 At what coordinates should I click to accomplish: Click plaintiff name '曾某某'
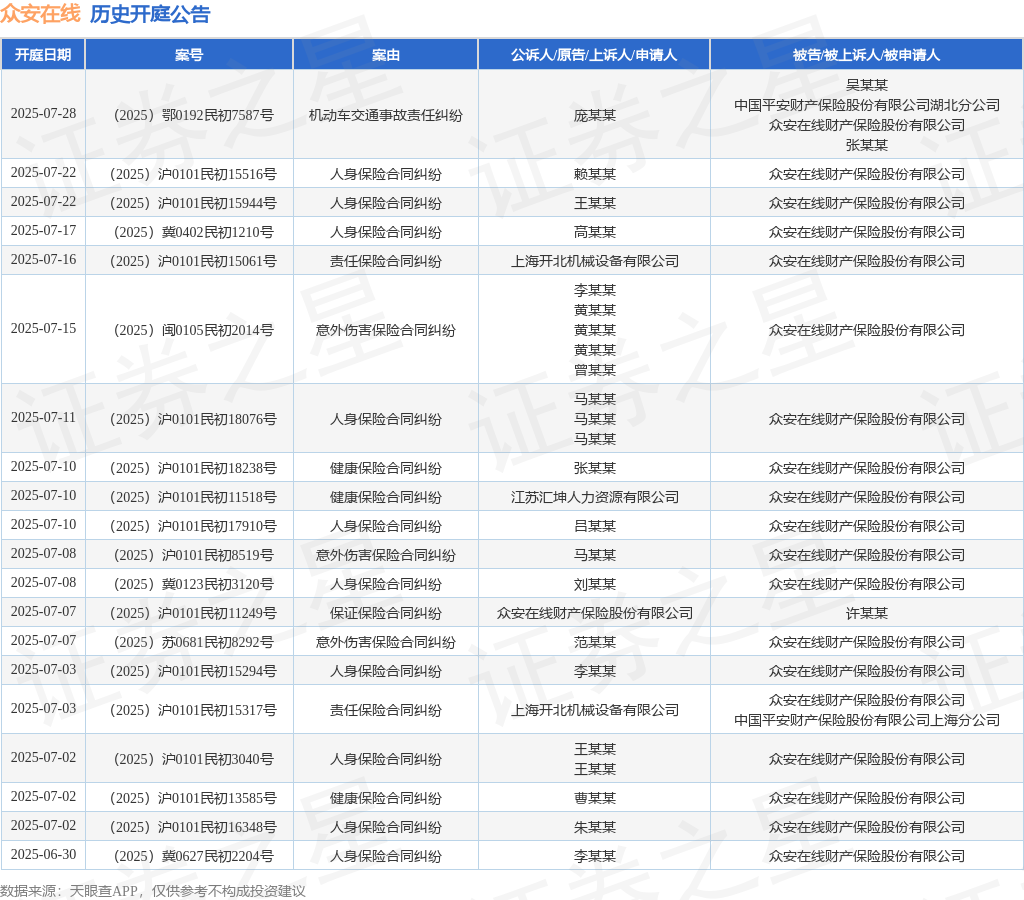pos(594,370)
